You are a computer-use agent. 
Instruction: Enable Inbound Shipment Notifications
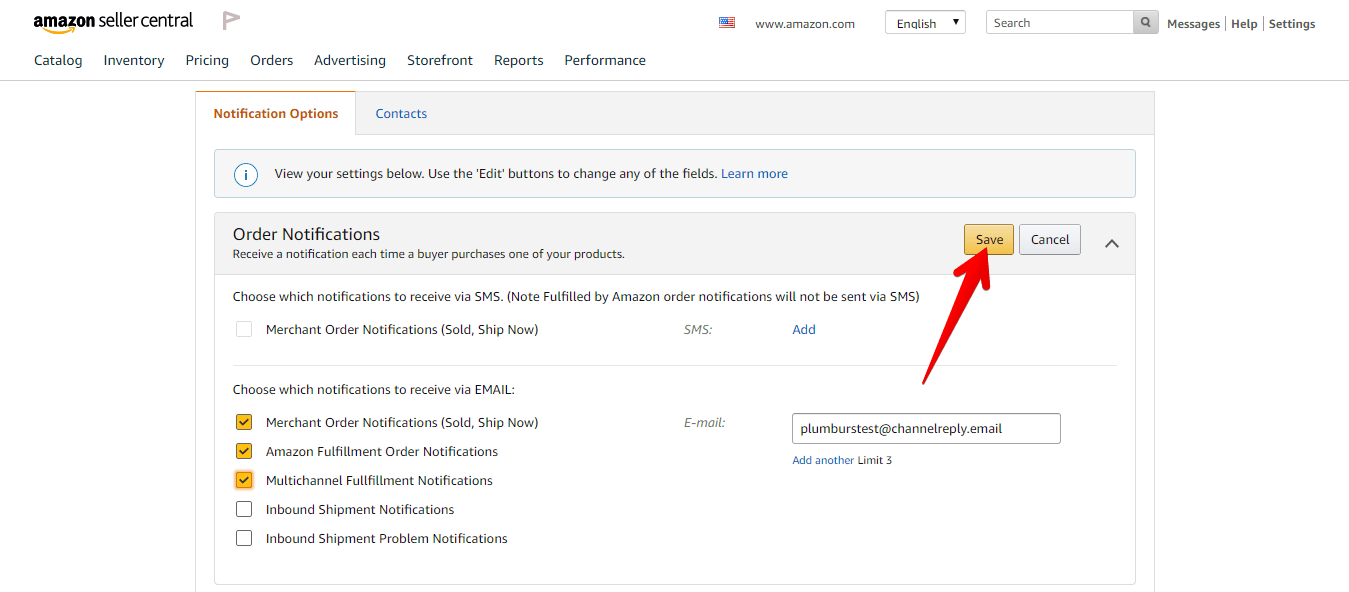pyautogui.click(x=244, y=508)
